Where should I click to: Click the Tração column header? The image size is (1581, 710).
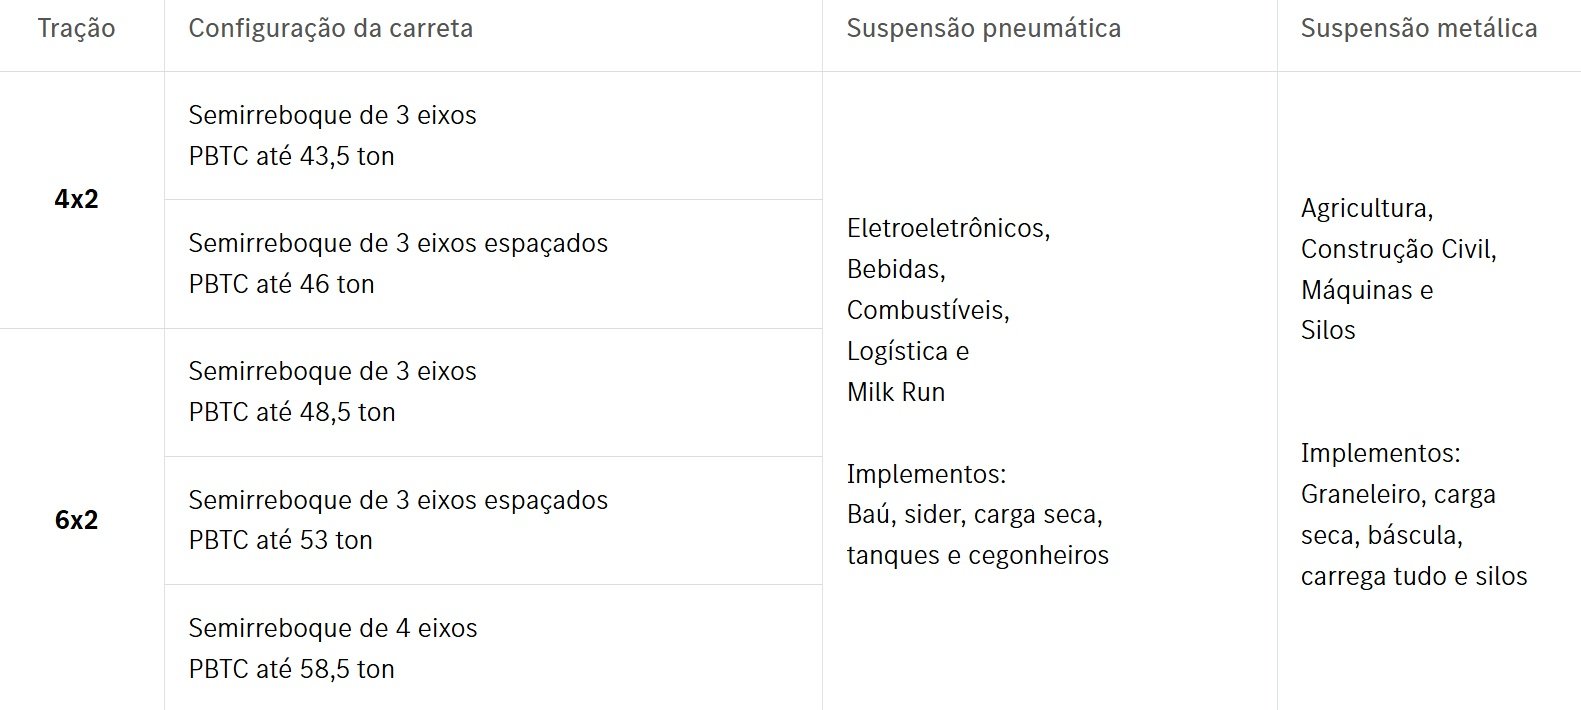[x=76, y=28]
